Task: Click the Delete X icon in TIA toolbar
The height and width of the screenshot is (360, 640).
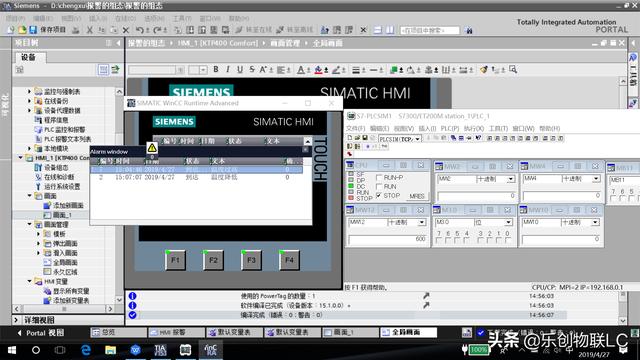Action: tap(126, 30)
